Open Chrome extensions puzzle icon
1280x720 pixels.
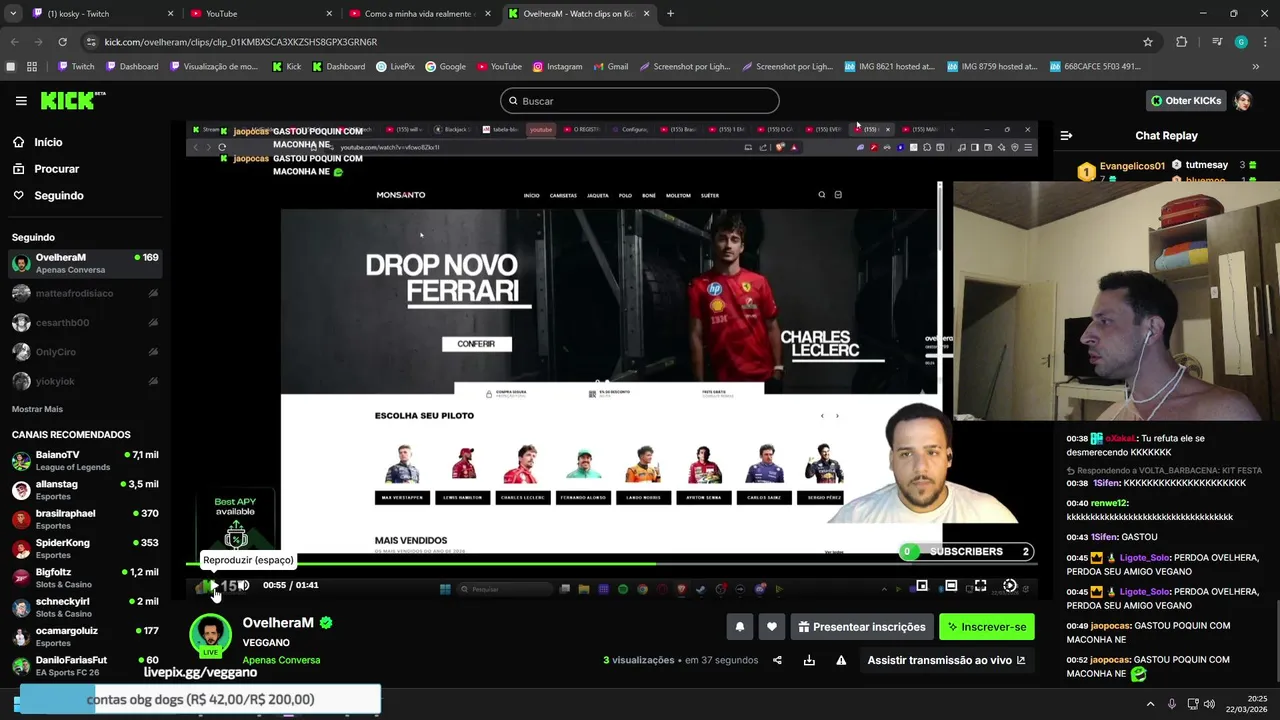[1181, 42]
